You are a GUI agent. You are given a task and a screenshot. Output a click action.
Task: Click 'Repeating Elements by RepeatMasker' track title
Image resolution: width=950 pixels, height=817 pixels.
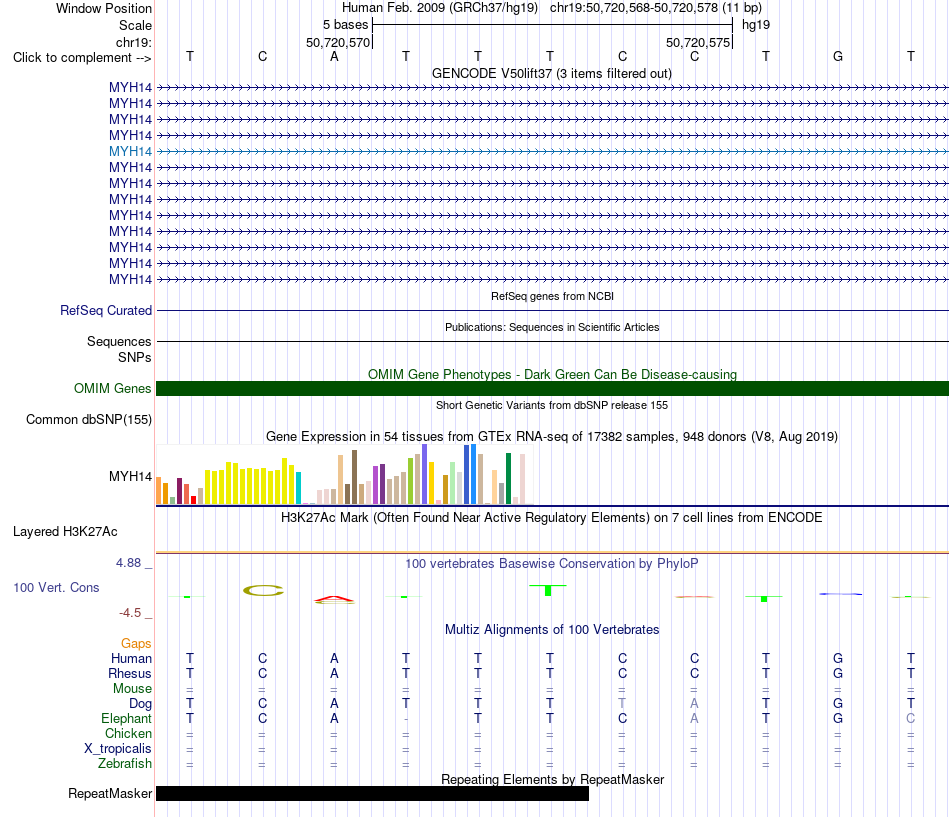coord(552,779)
